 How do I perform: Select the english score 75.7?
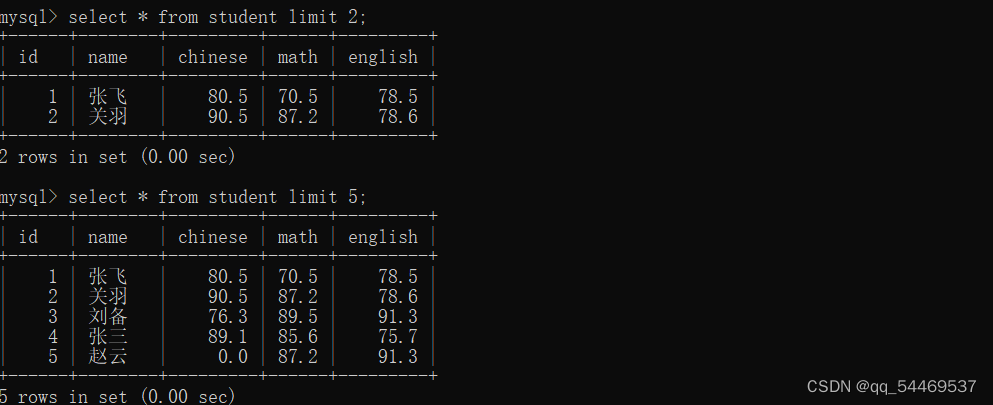pyautogui.click(x=397, y=336)
